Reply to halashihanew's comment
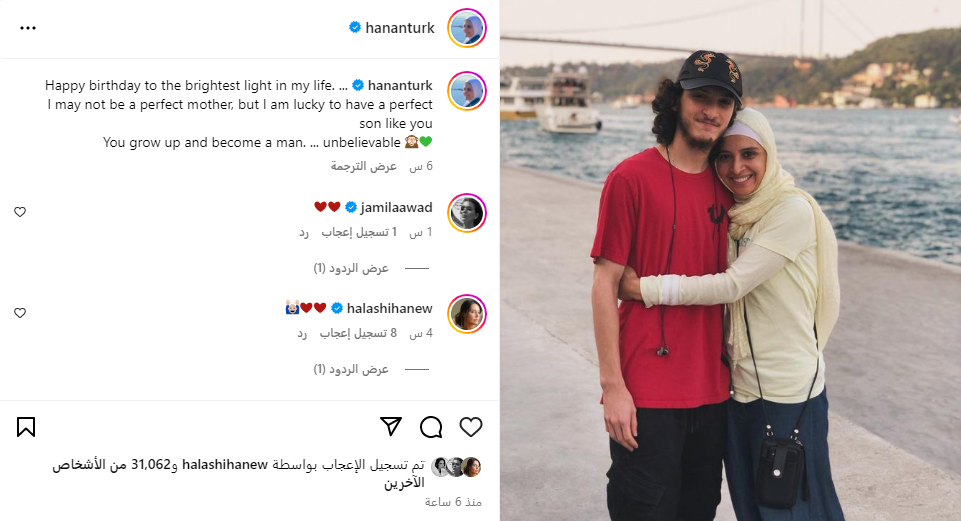The image size is (961, 521). [x=302, y=334]
